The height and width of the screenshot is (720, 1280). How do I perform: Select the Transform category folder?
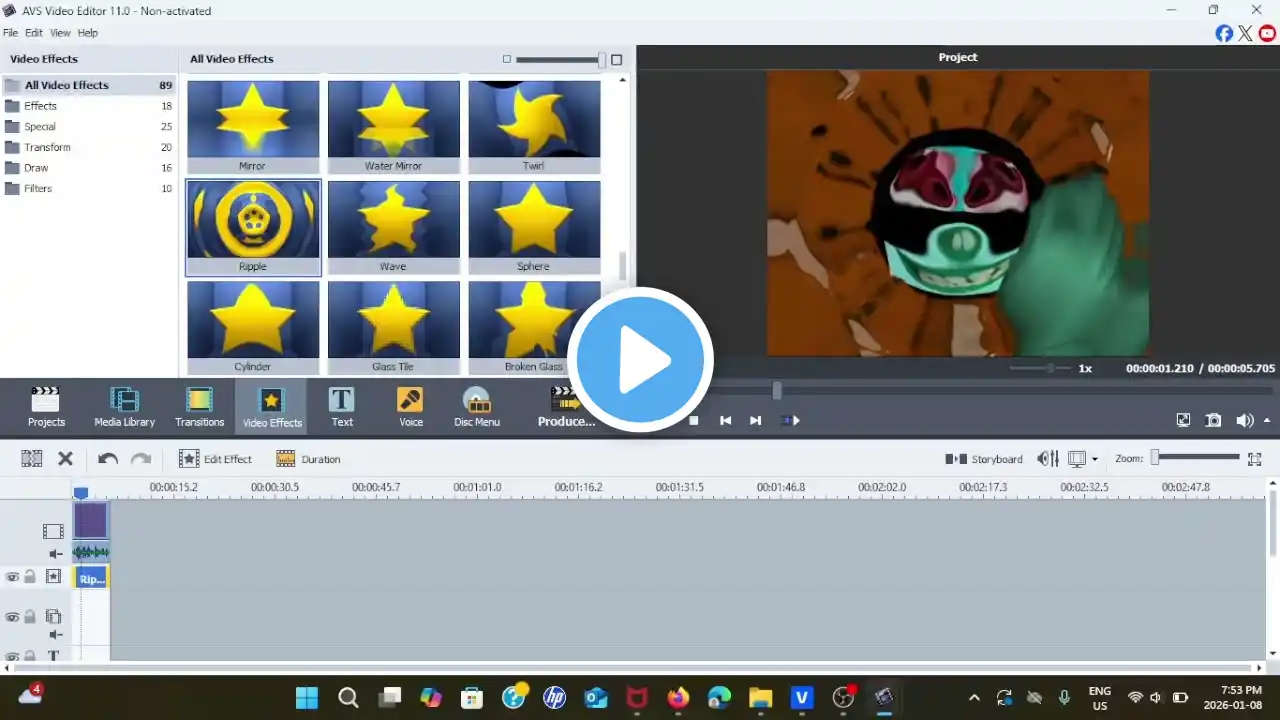(x=88, y=147)
